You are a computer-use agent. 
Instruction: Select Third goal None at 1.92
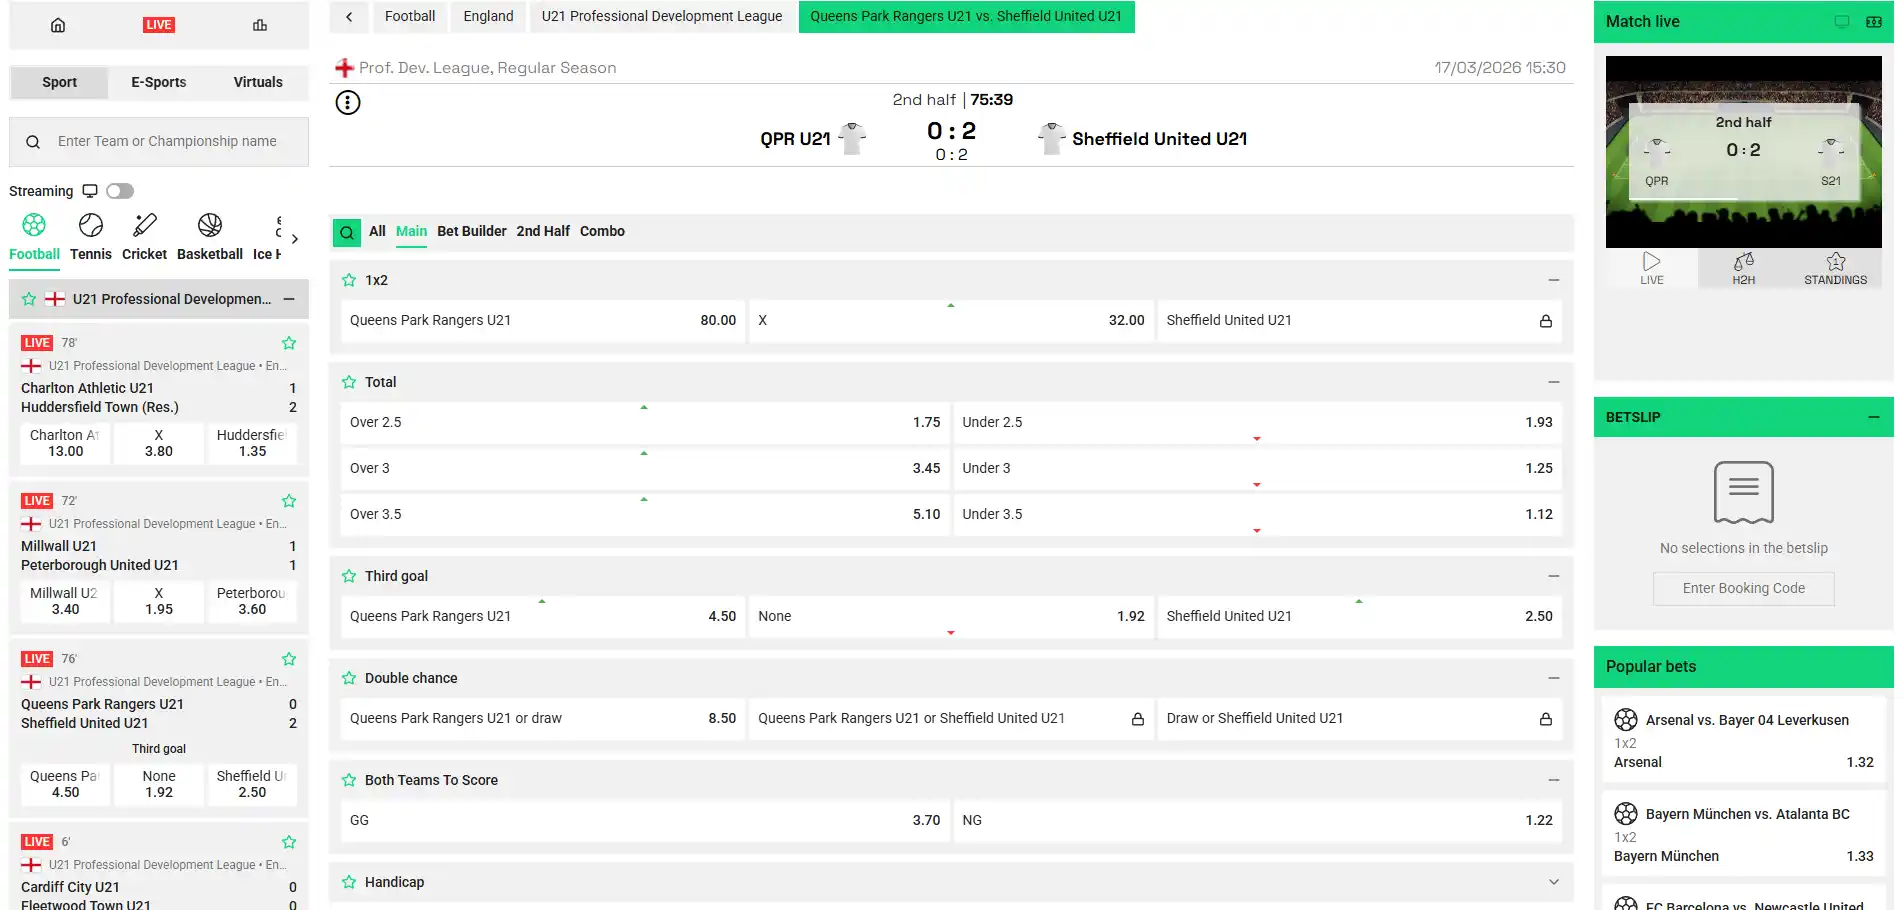[x=951, y=617]
